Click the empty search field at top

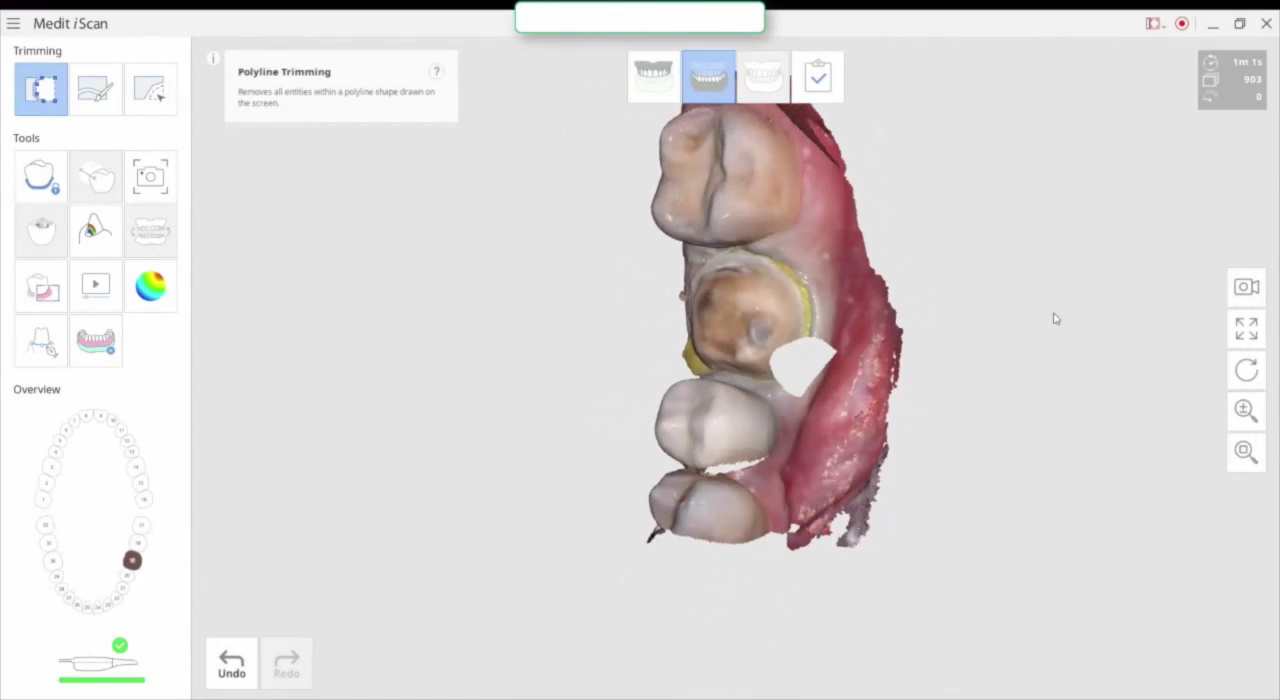point(640,17)
